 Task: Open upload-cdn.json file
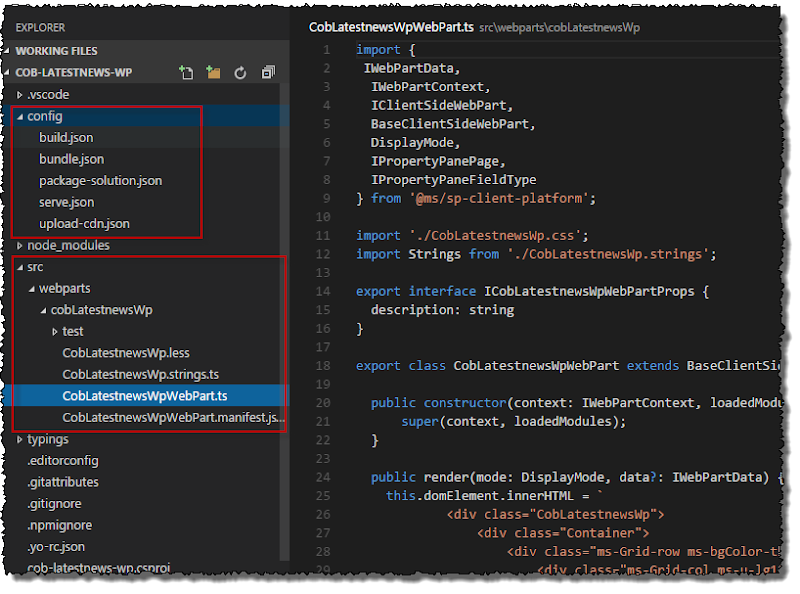[x=84, y=224]
